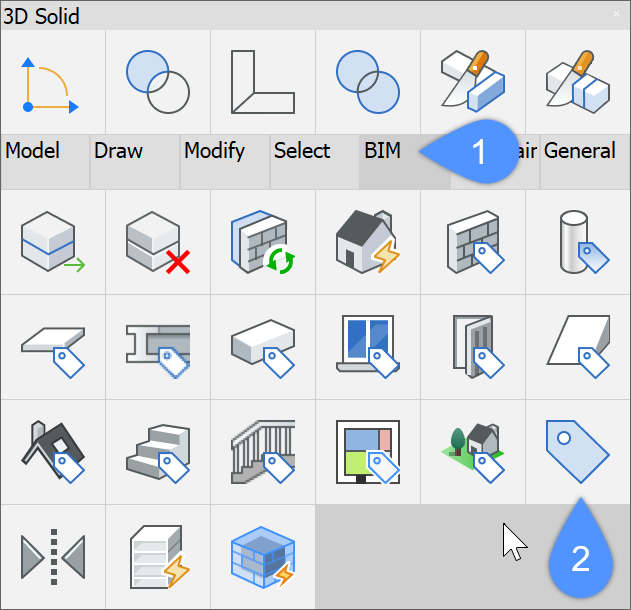Click the colored floor plan tag icon

point(367,451)
